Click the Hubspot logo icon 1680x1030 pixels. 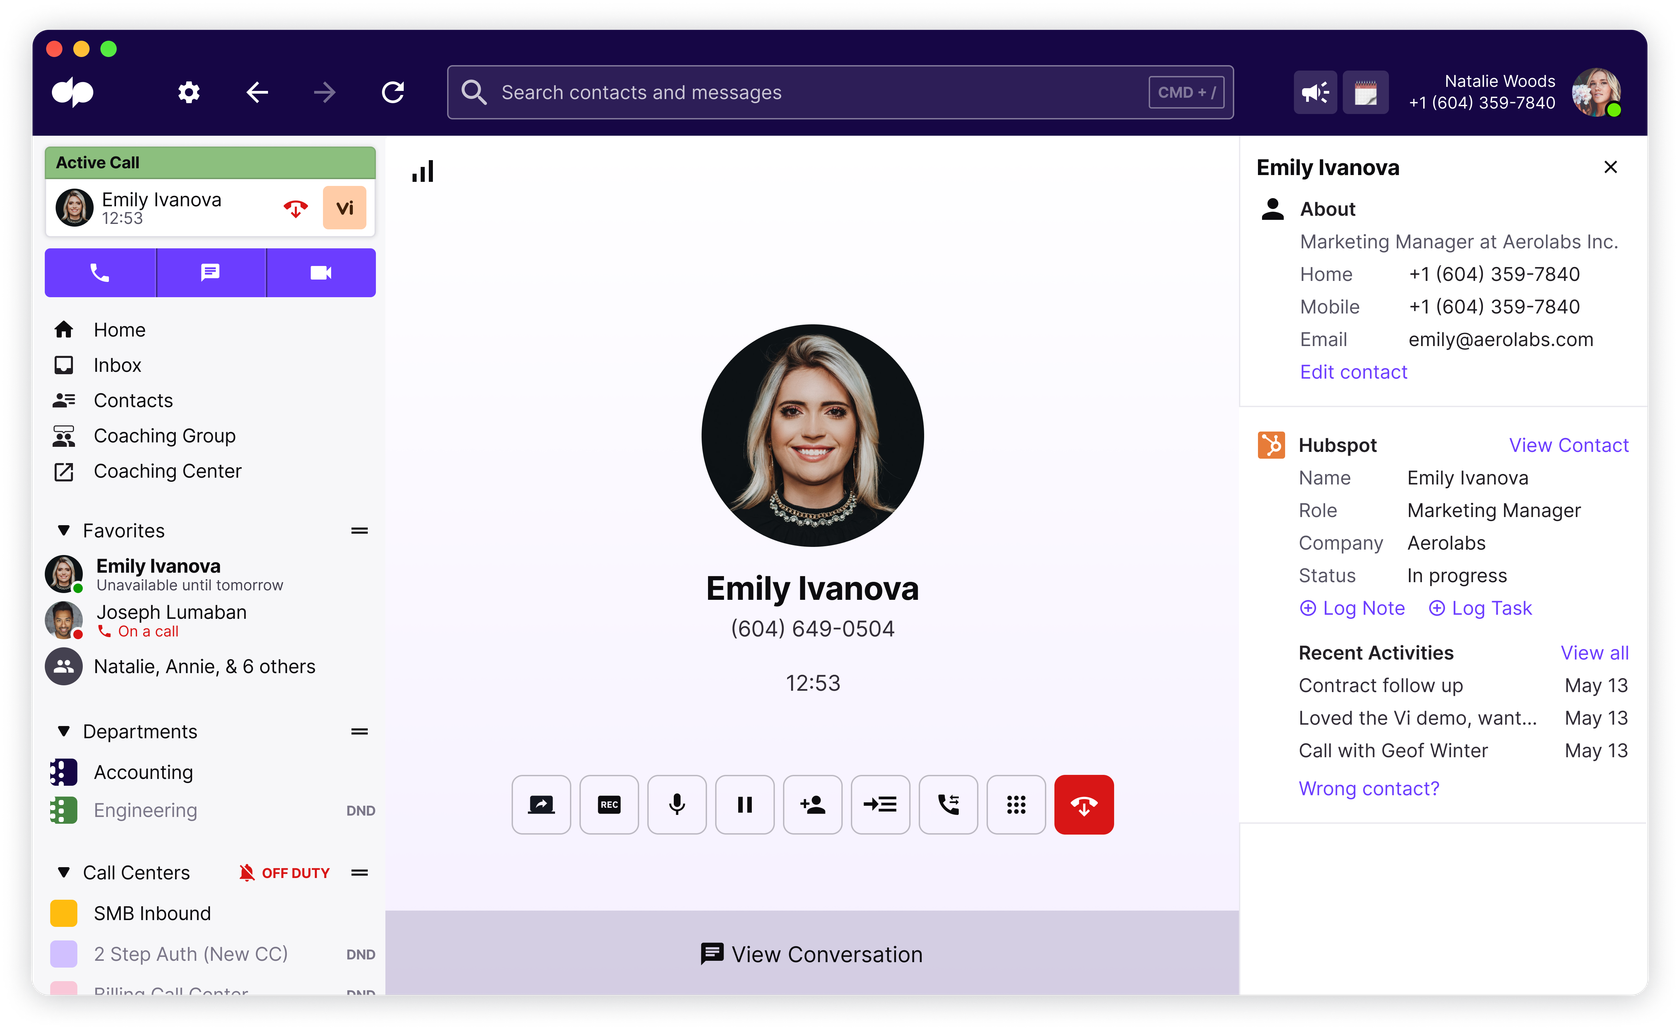tap(1271, 445)
